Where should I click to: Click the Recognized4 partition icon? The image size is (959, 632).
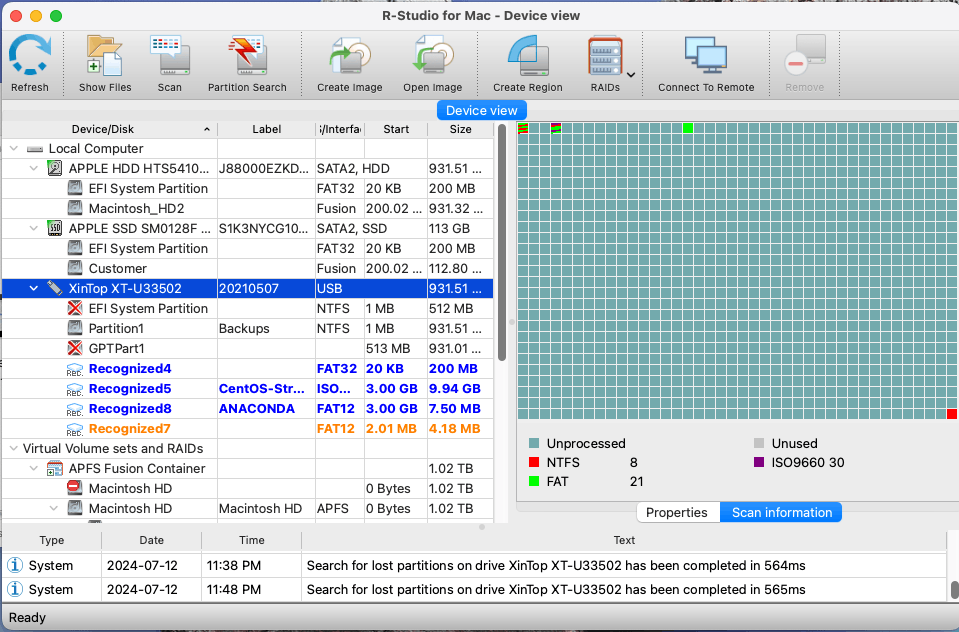(75, 369)
